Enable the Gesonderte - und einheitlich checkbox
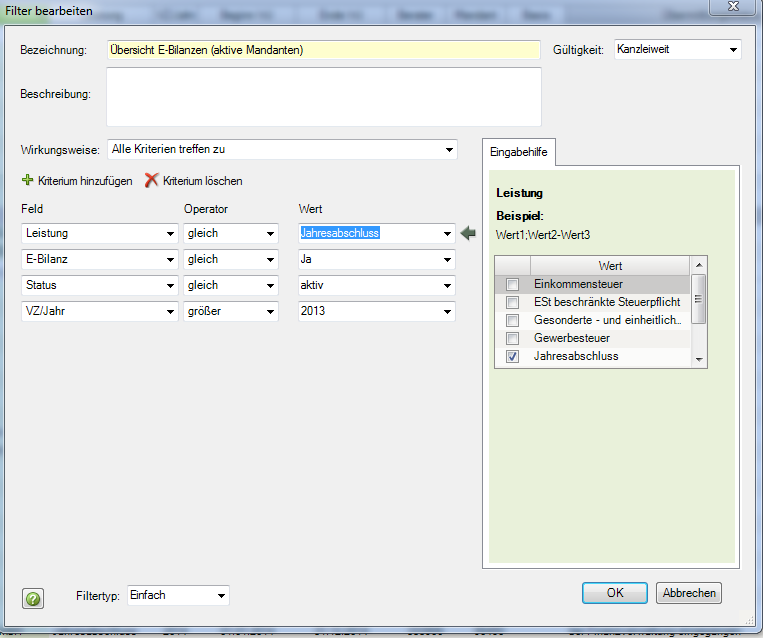763x638 pixels. click(x=512, y=320)
